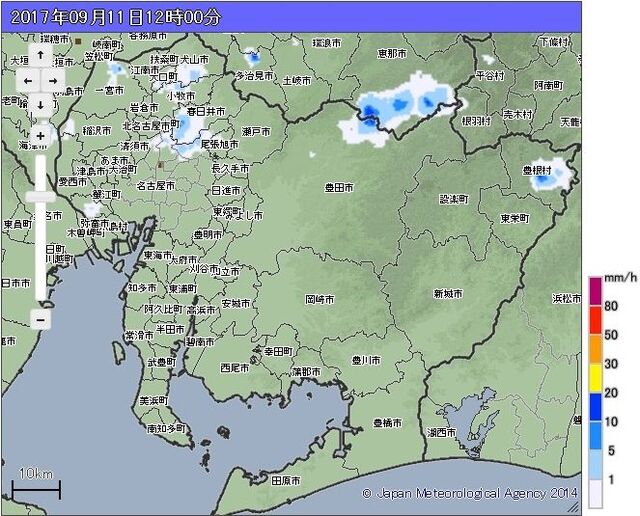Click the 根羽村 map label
The image size is (640, 516).
tap(476, 121)
